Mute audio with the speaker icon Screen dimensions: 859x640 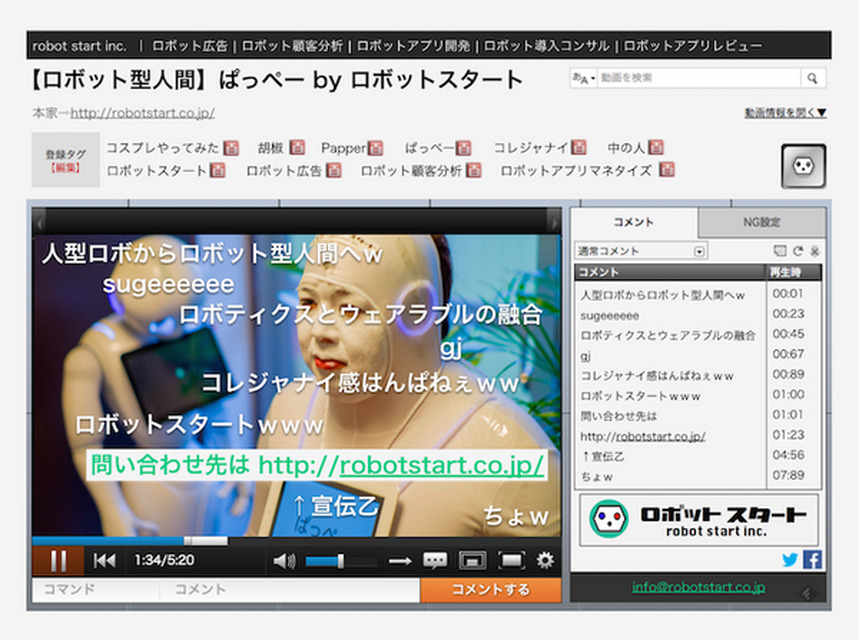(284, 561)
